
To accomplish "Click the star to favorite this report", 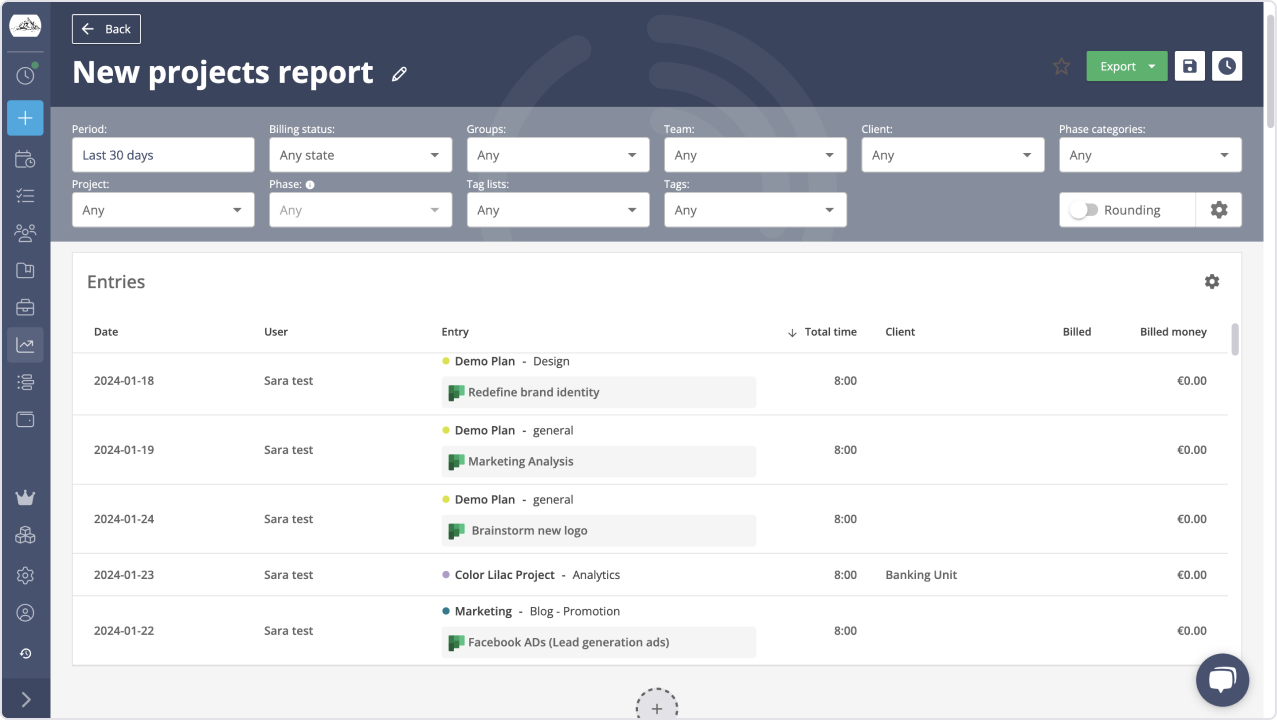I will [1060, 66].
